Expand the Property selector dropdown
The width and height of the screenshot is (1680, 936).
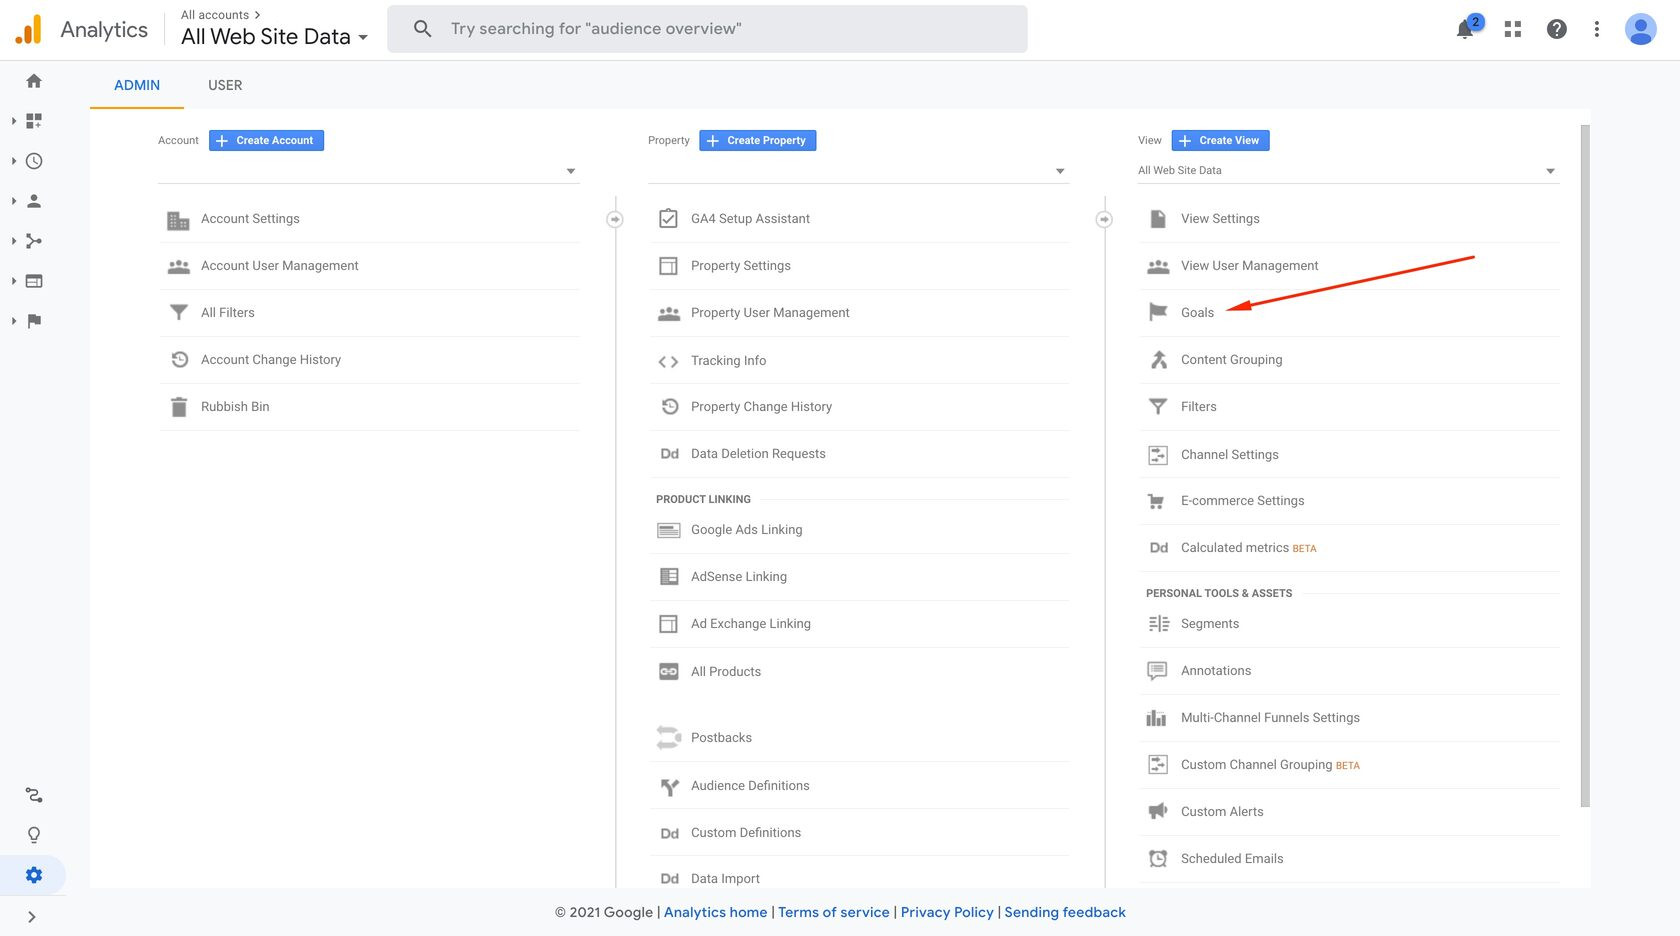click(x=857, y=171)
